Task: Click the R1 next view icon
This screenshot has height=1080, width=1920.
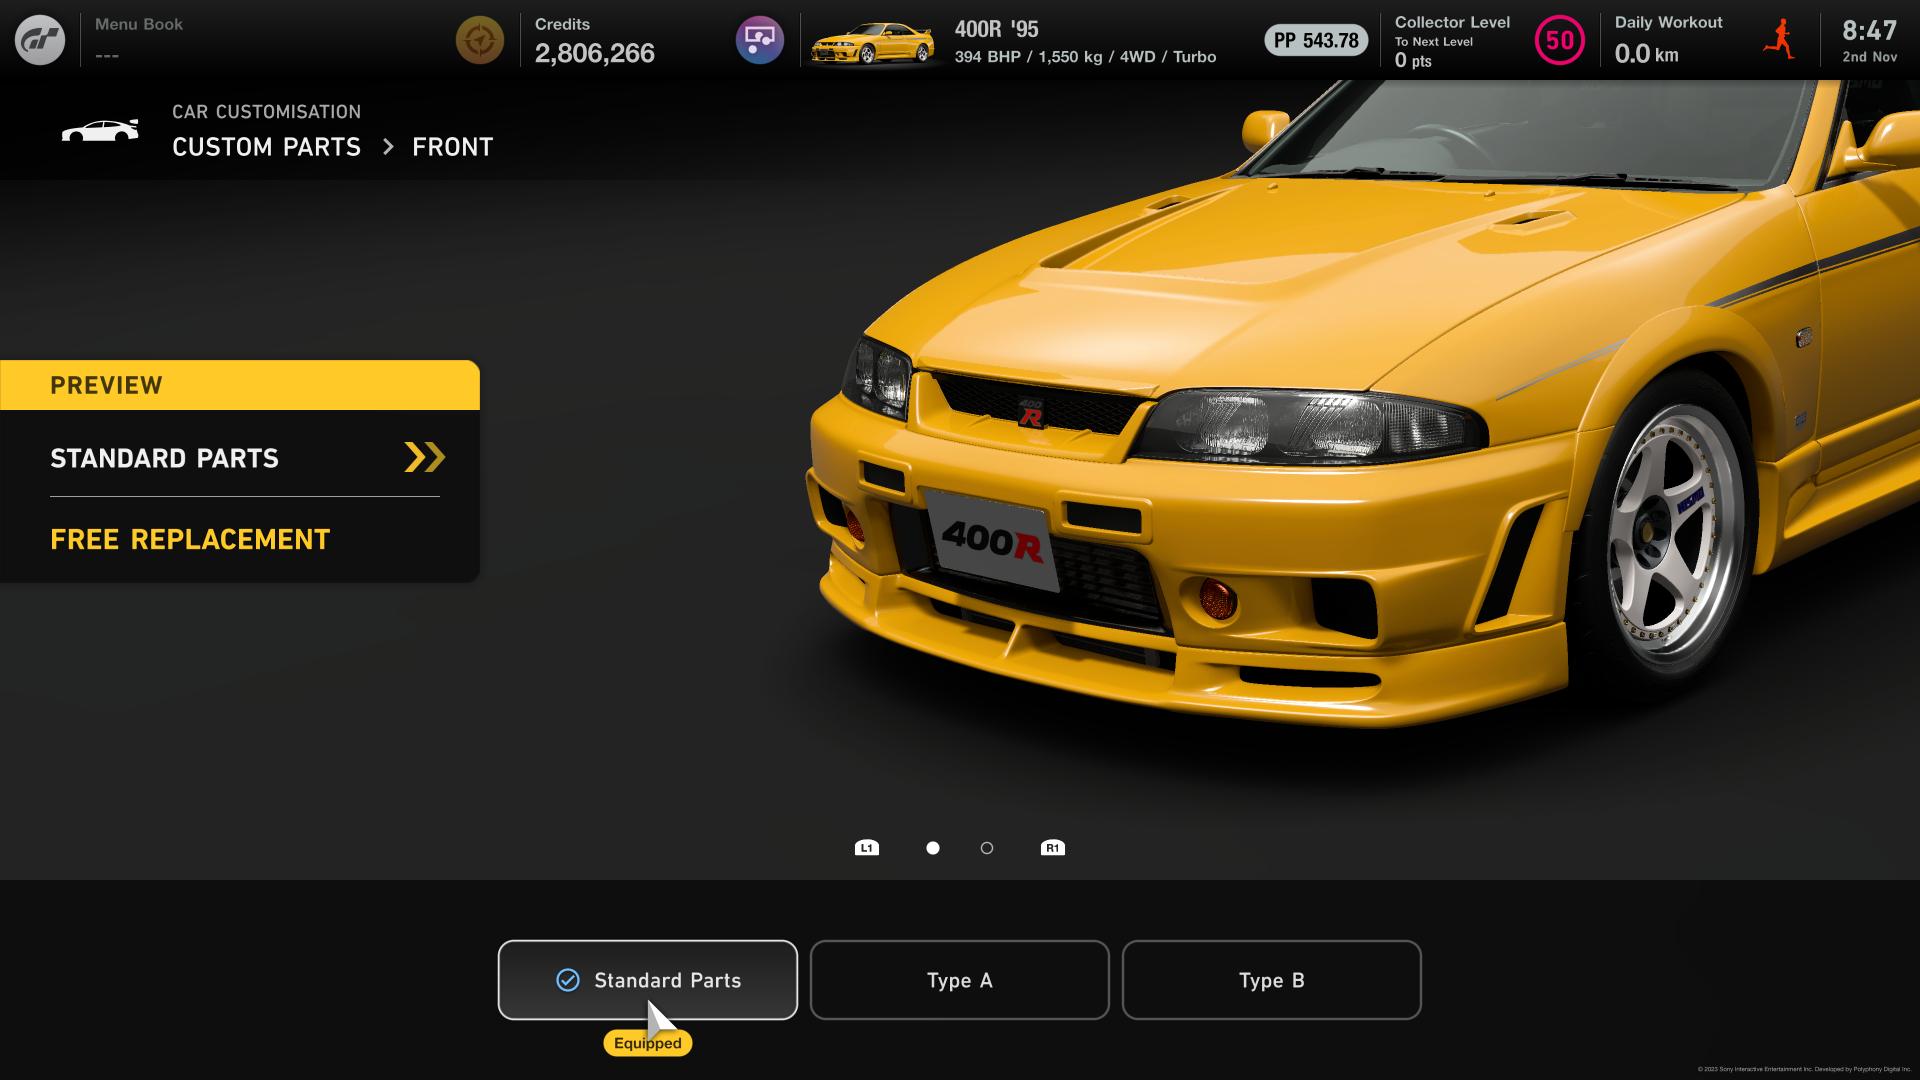Action: (x=1053, y=848)
